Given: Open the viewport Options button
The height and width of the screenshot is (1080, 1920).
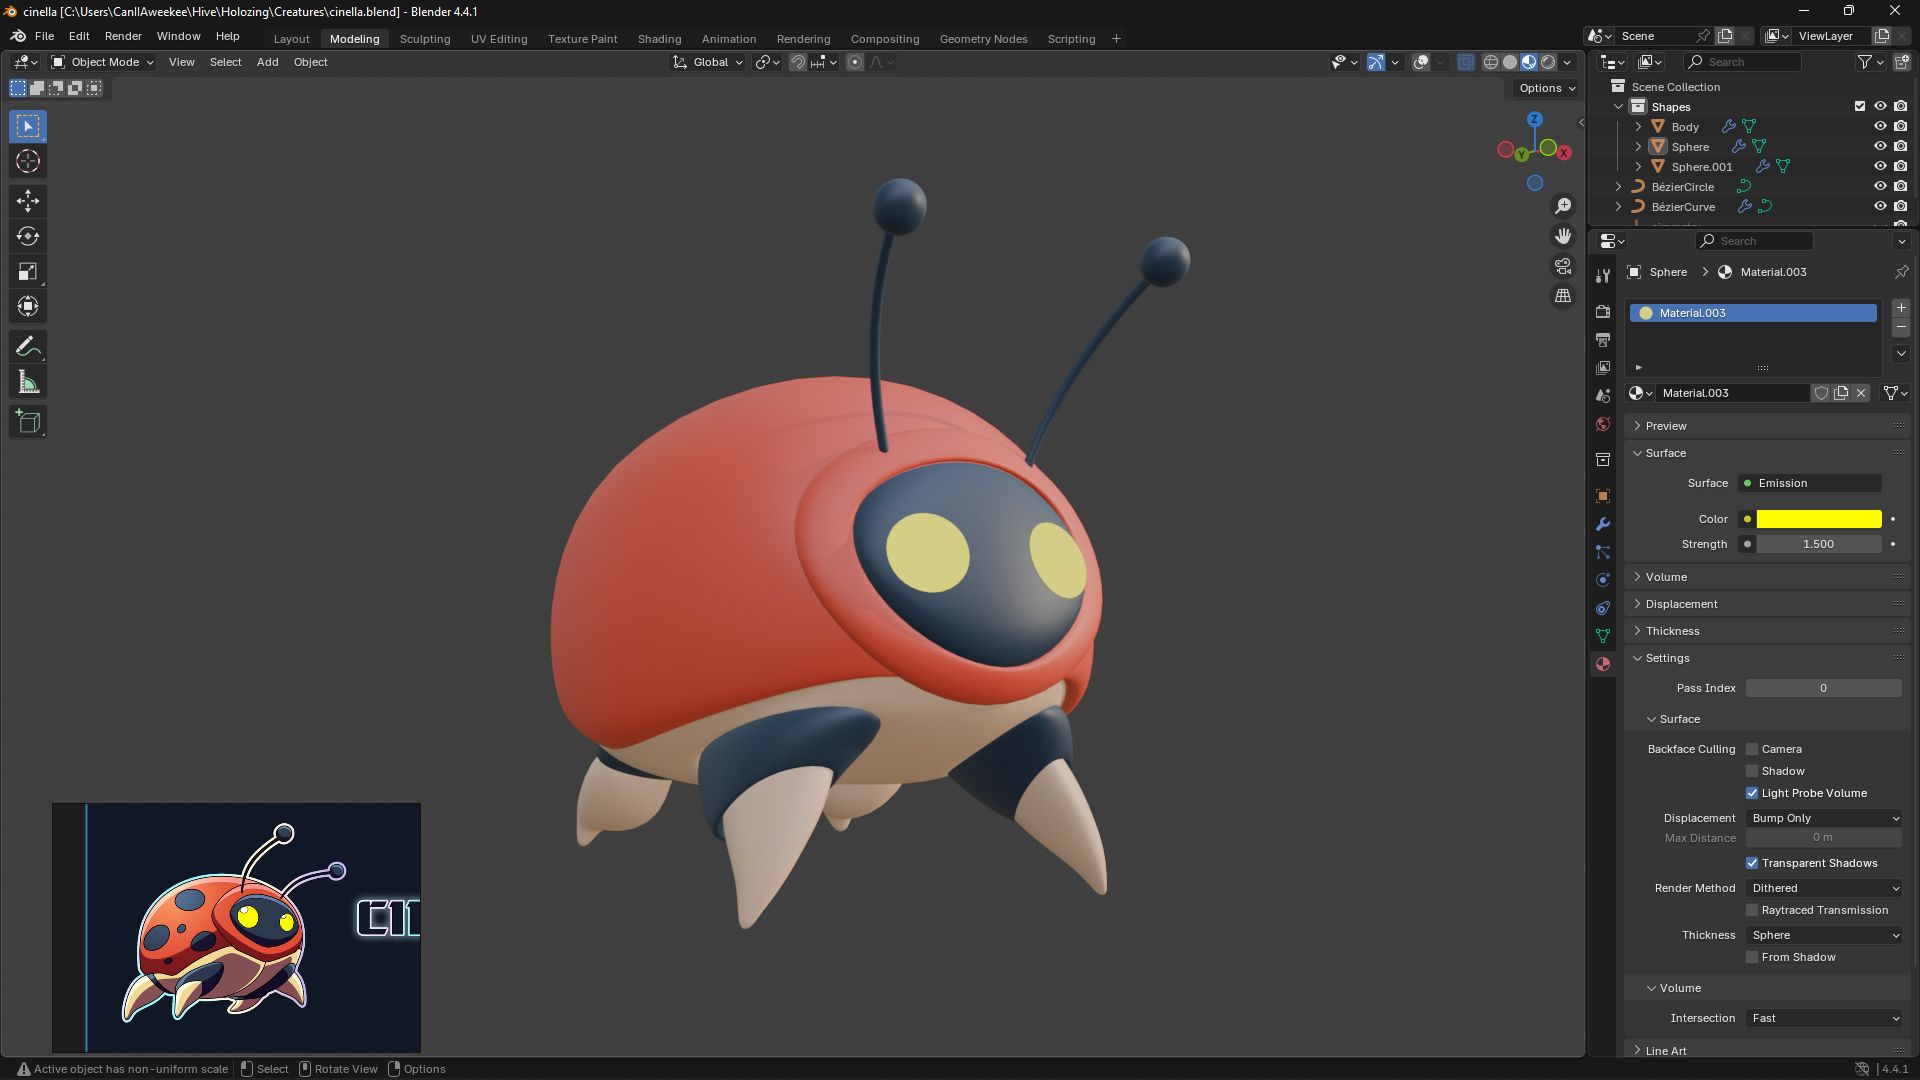Looking at the screenshot, I should (x=1546, y=88).
